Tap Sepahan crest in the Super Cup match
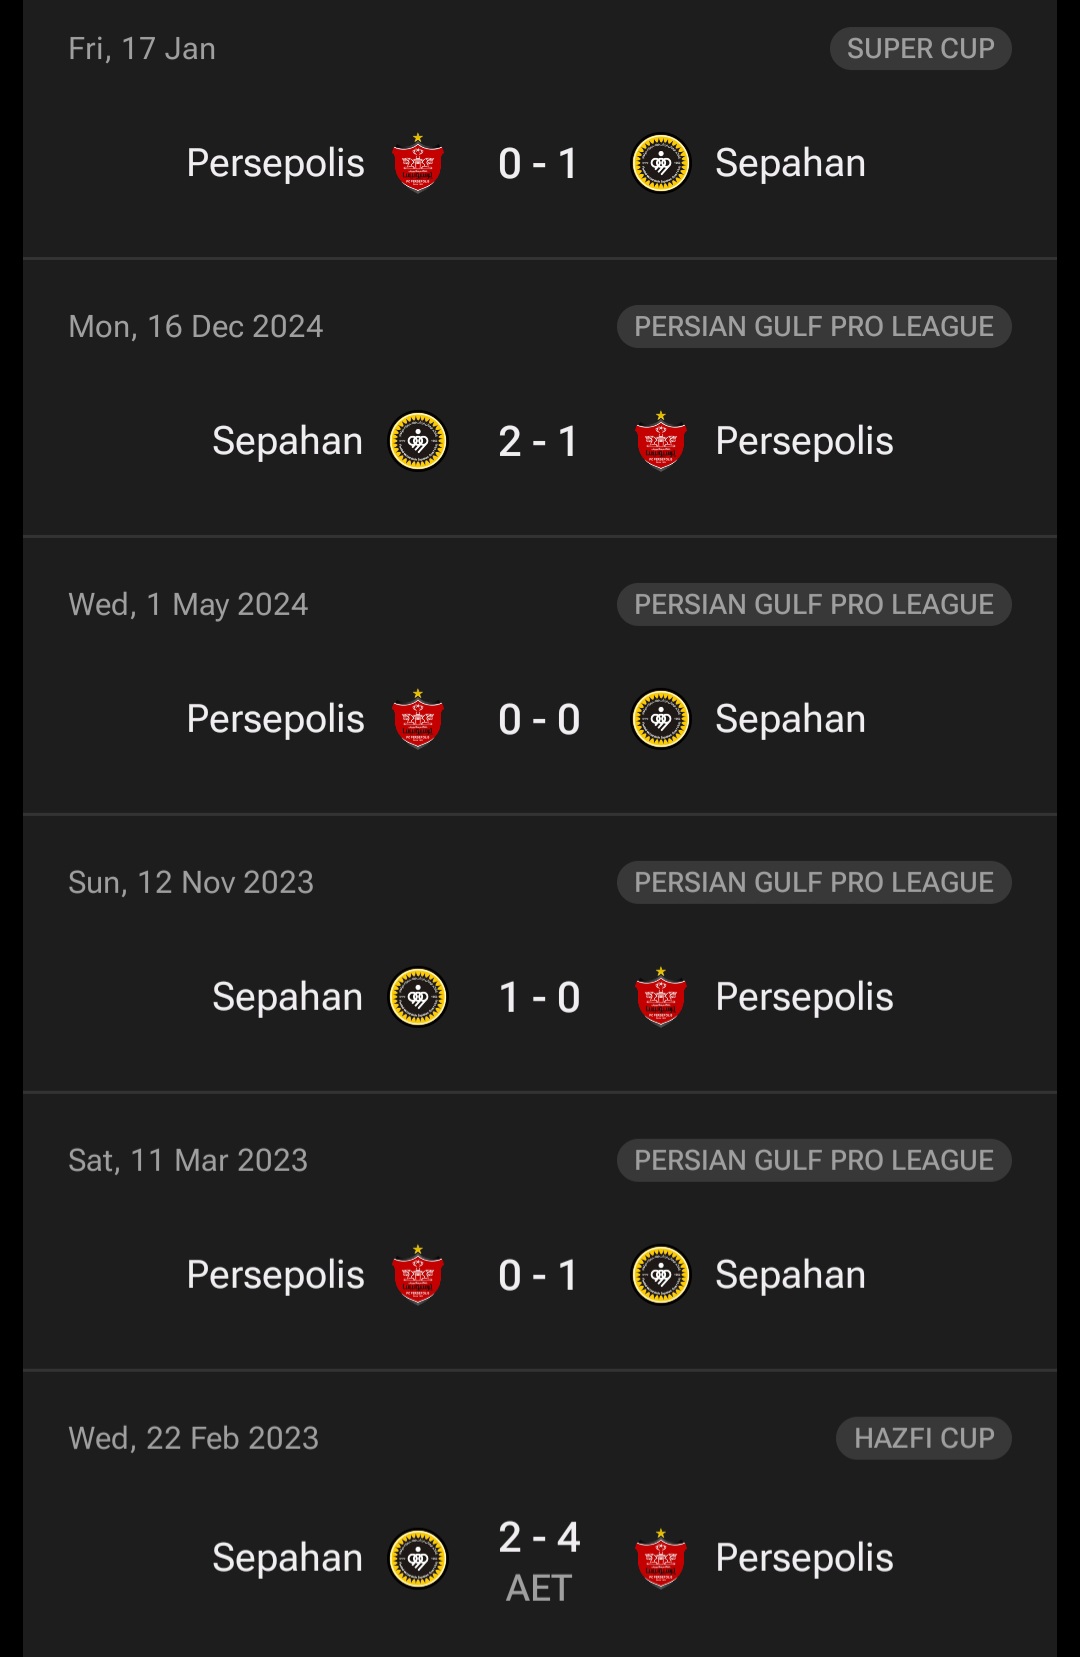1080x1657 pixels. (661, 163)
